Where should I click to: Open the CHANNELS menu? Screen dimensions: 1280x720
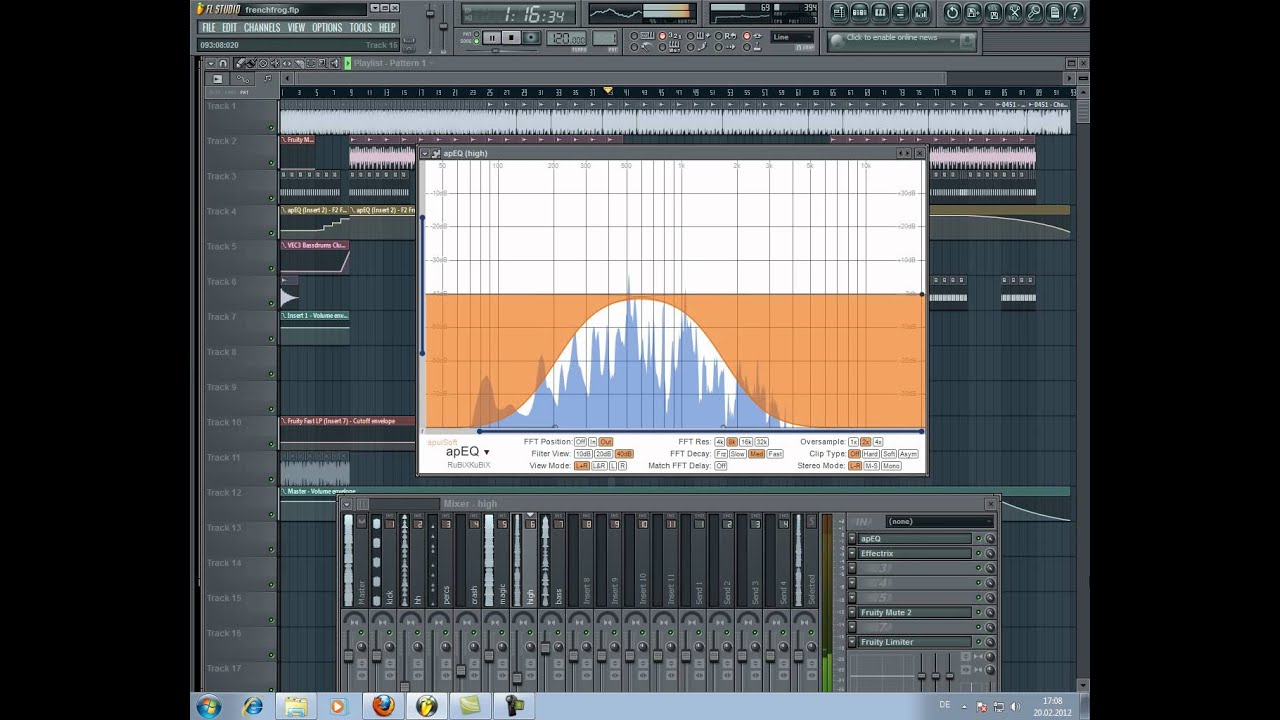pos(262,28)
